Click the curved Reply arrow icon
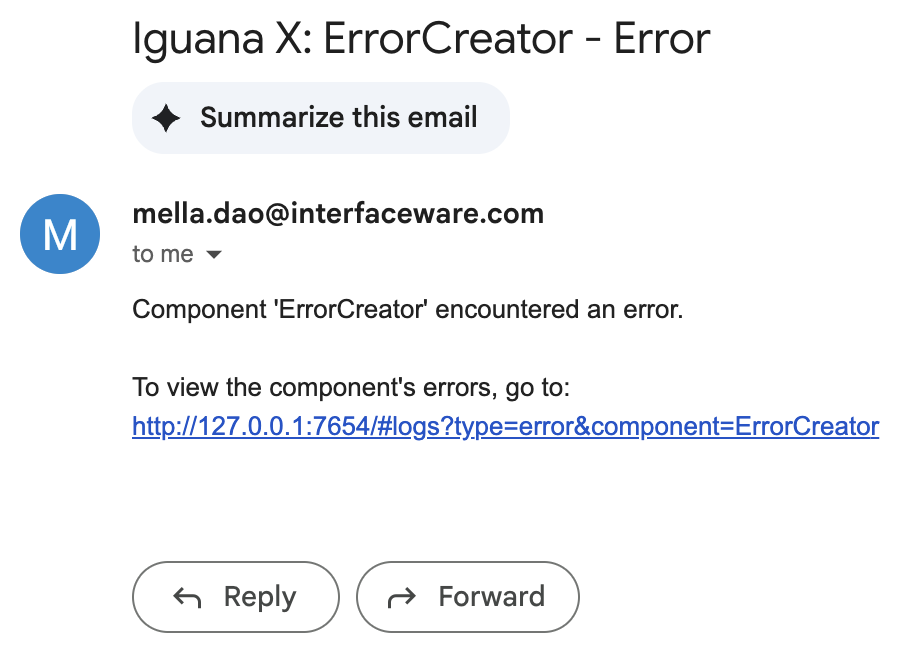The height and width of the screenshot is (654, 920). pyautogui.click(x=187, y=598)
